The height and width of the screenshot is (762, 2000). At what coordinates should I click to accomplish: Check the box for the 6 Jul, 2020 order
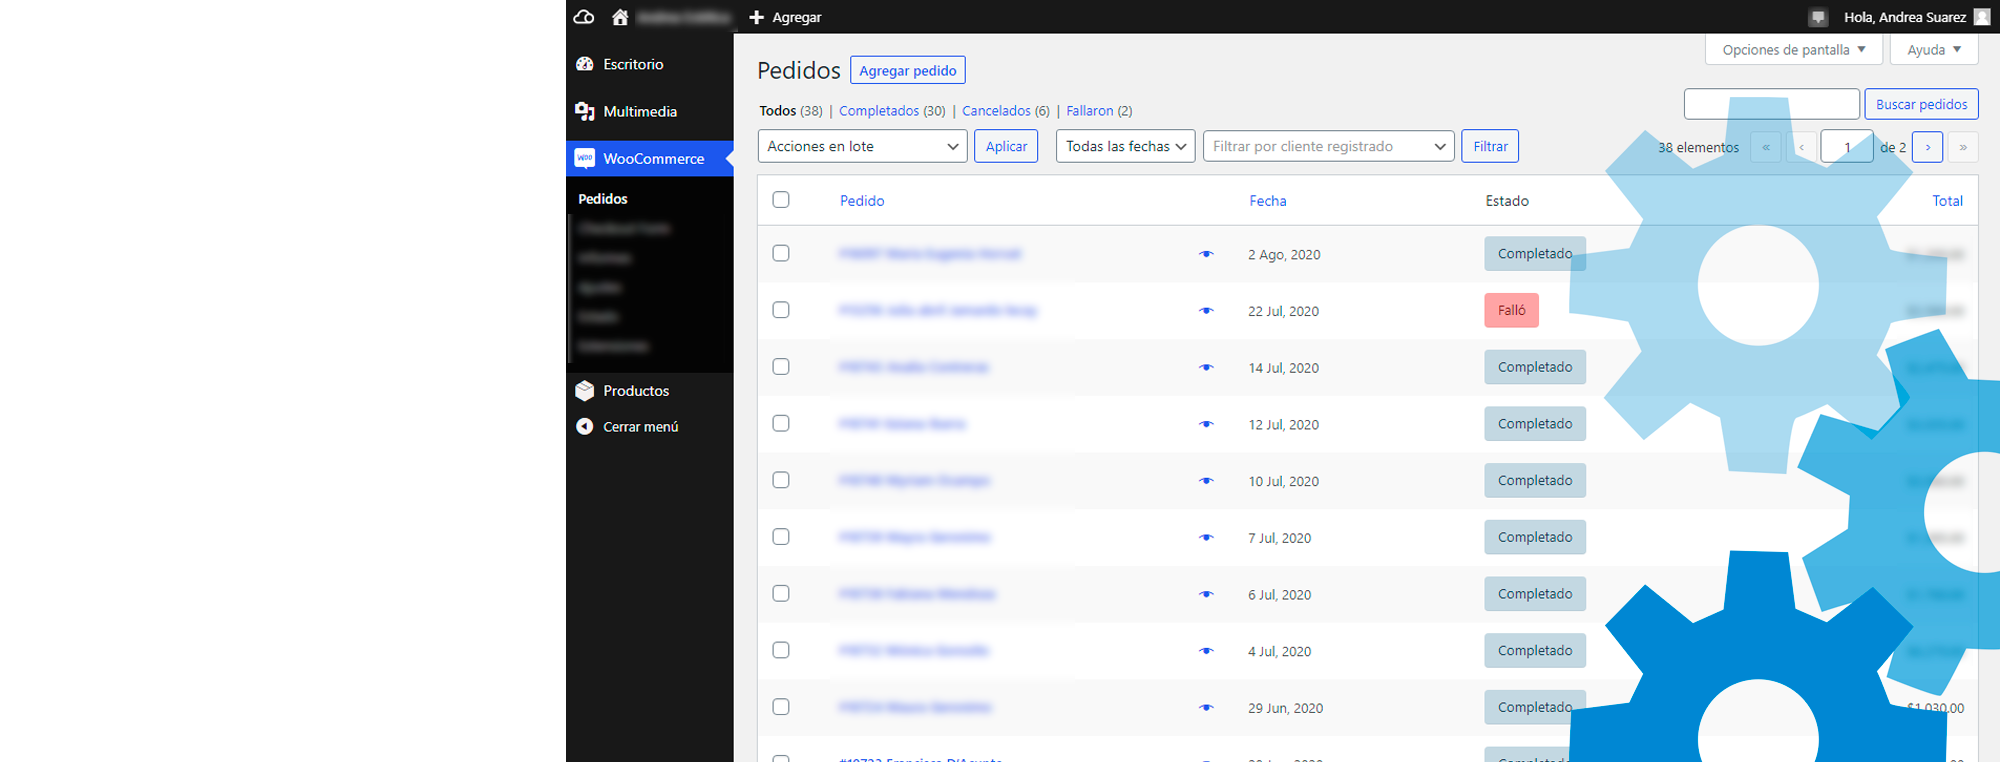pyautogui.click(x=781, y=593)
